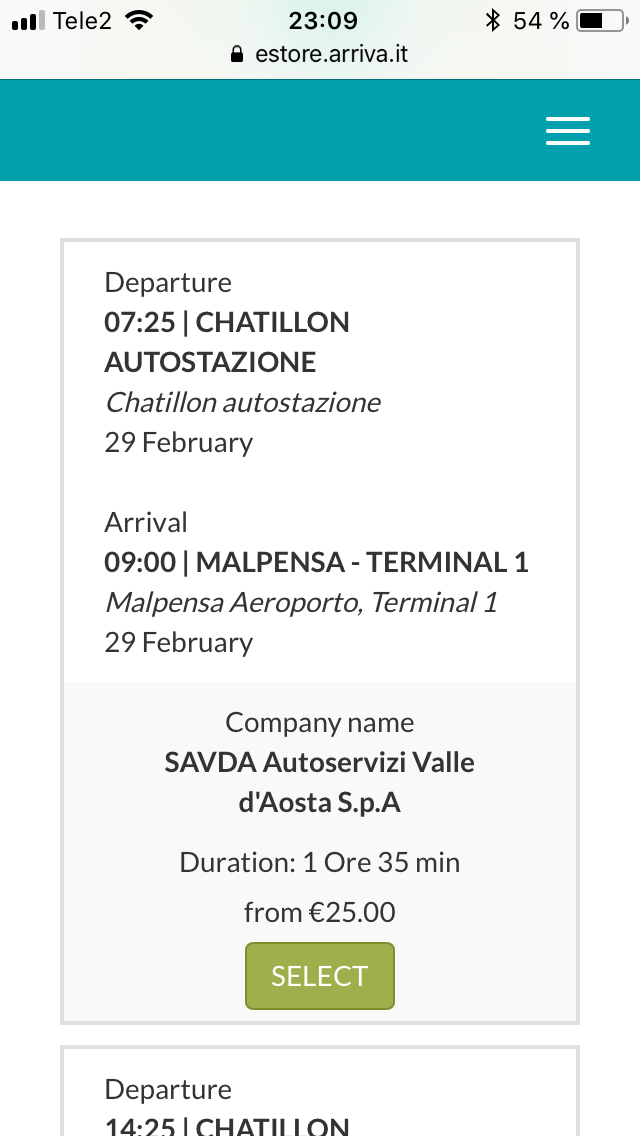Open the hamburger navigation menu
This screenshot has height=1136, width=640.
pos(568,131)
